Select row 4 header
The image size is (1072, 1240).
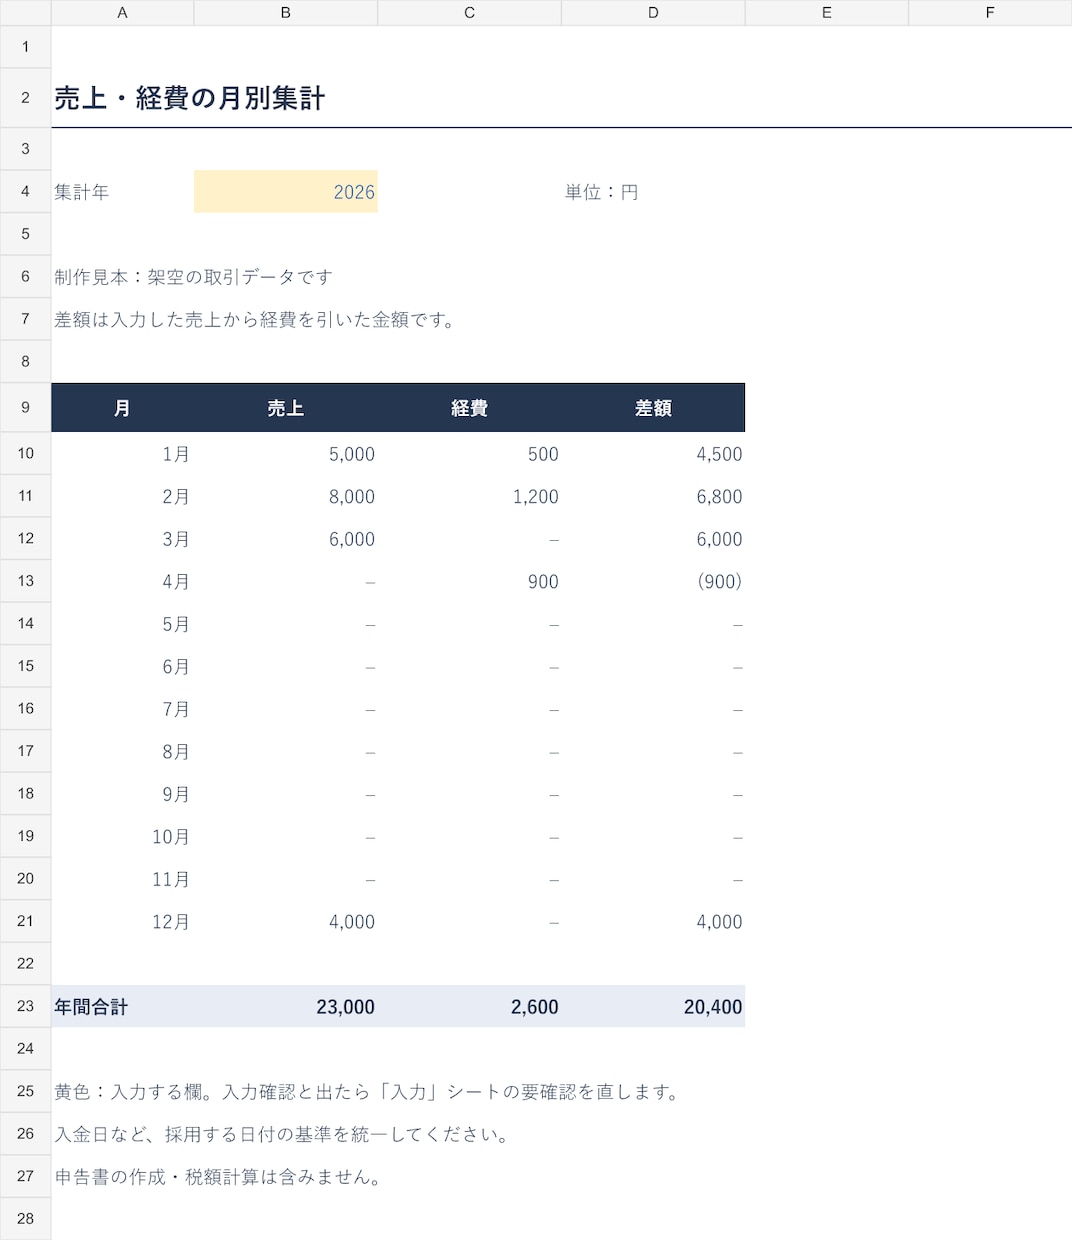click(25, 192)
